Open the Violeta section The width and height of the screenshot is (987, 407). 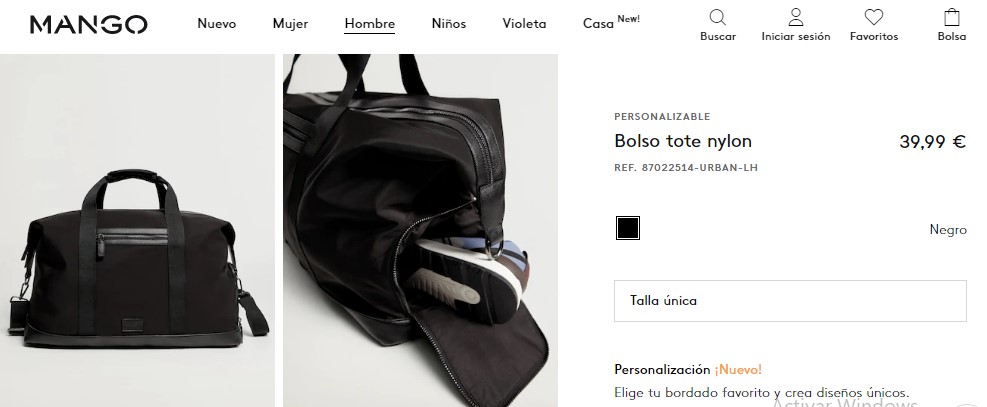tap(524, 24)
